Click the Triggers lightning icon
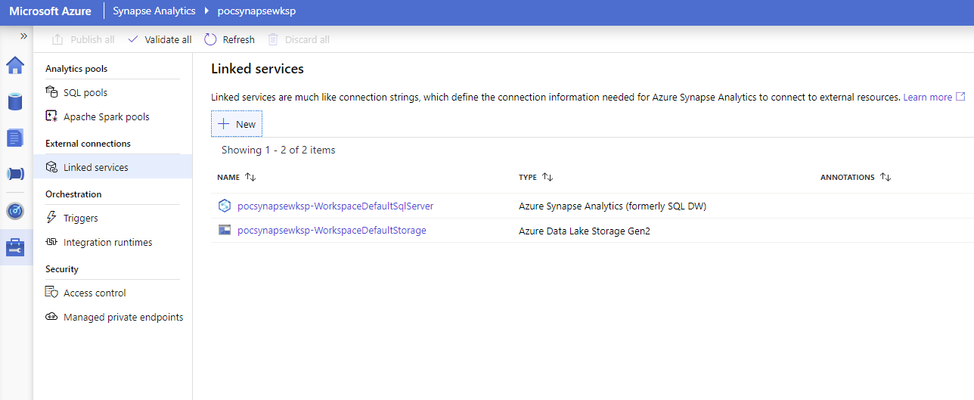Viewport: 974px width, 400px height. coord(52,218)
